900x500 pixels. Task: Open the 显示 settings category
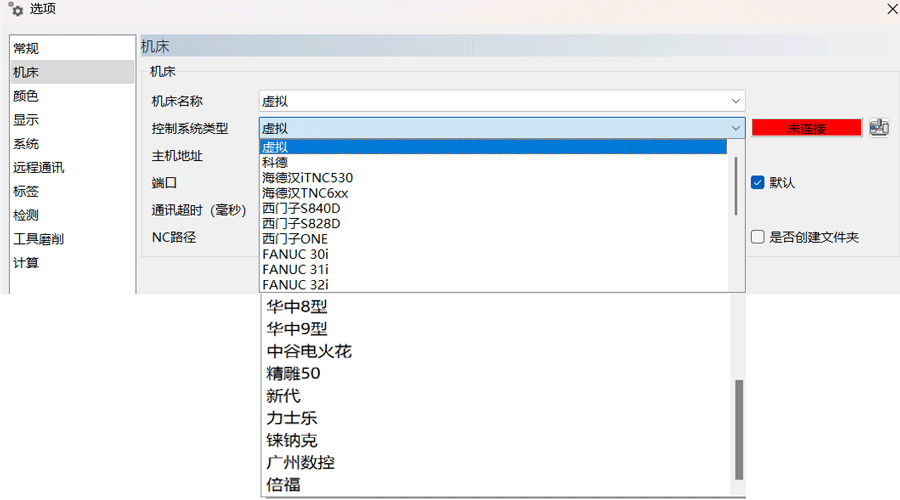72,120
